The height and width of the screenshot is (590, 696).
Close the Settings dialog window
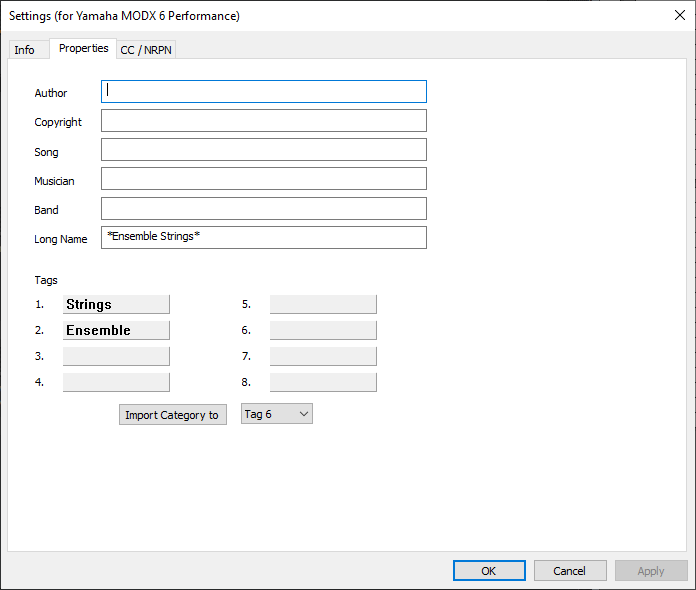click(680, 15)
